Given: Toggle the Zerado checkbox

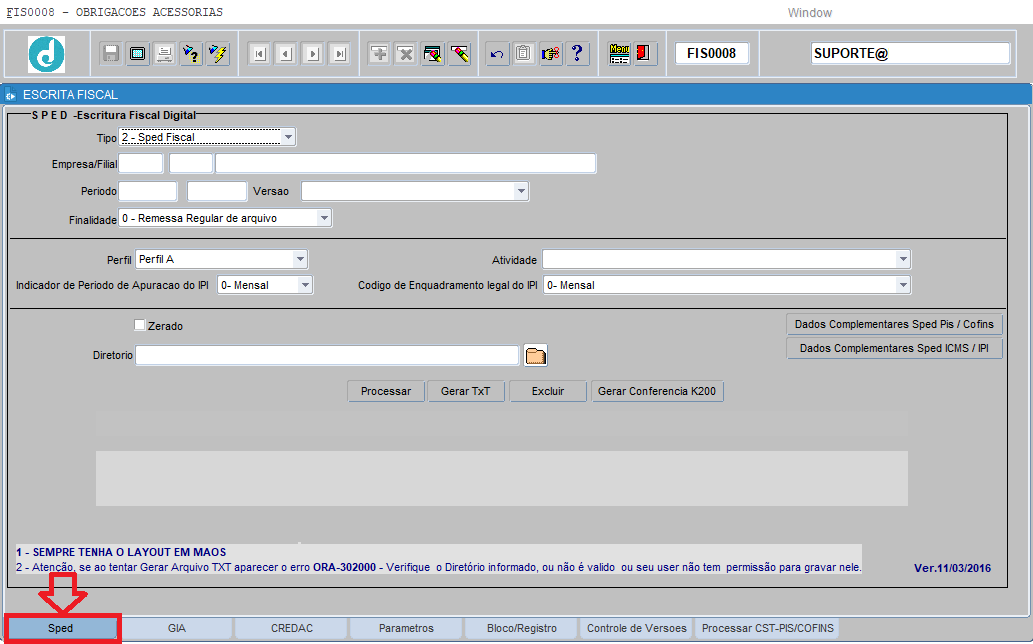Looking at the screenshot, I should point(139,325).
